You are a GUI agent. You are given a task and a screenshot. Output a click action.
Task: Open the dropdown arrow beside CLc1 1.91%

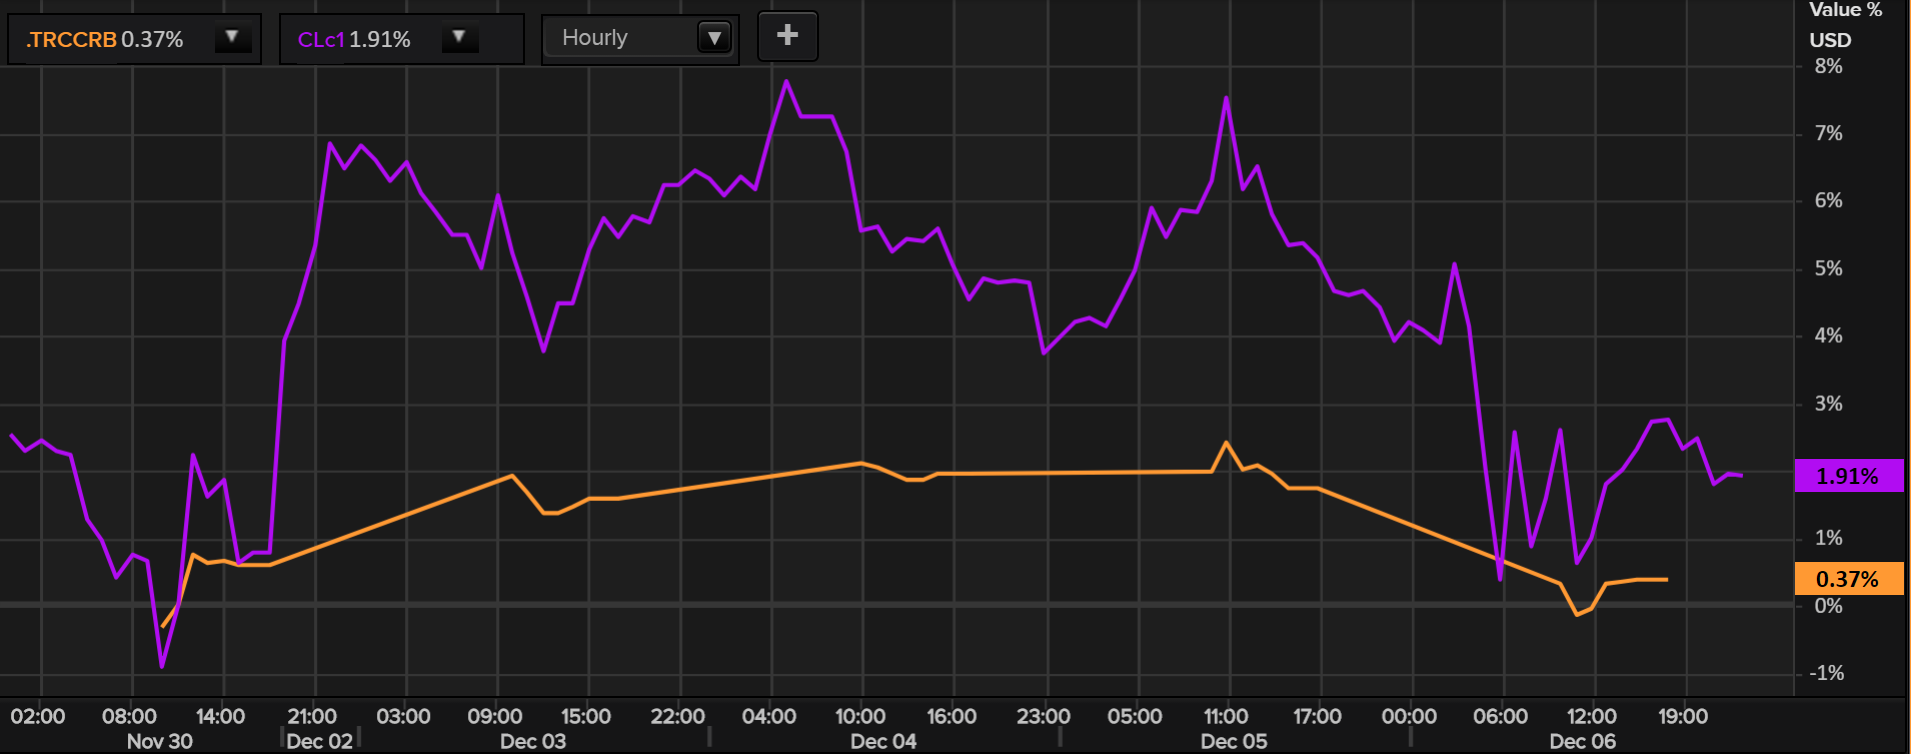[459, 38]
